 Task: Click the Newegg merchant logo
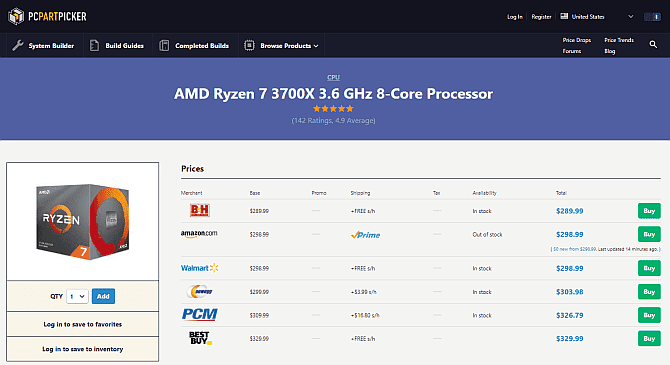coord(200,291)
